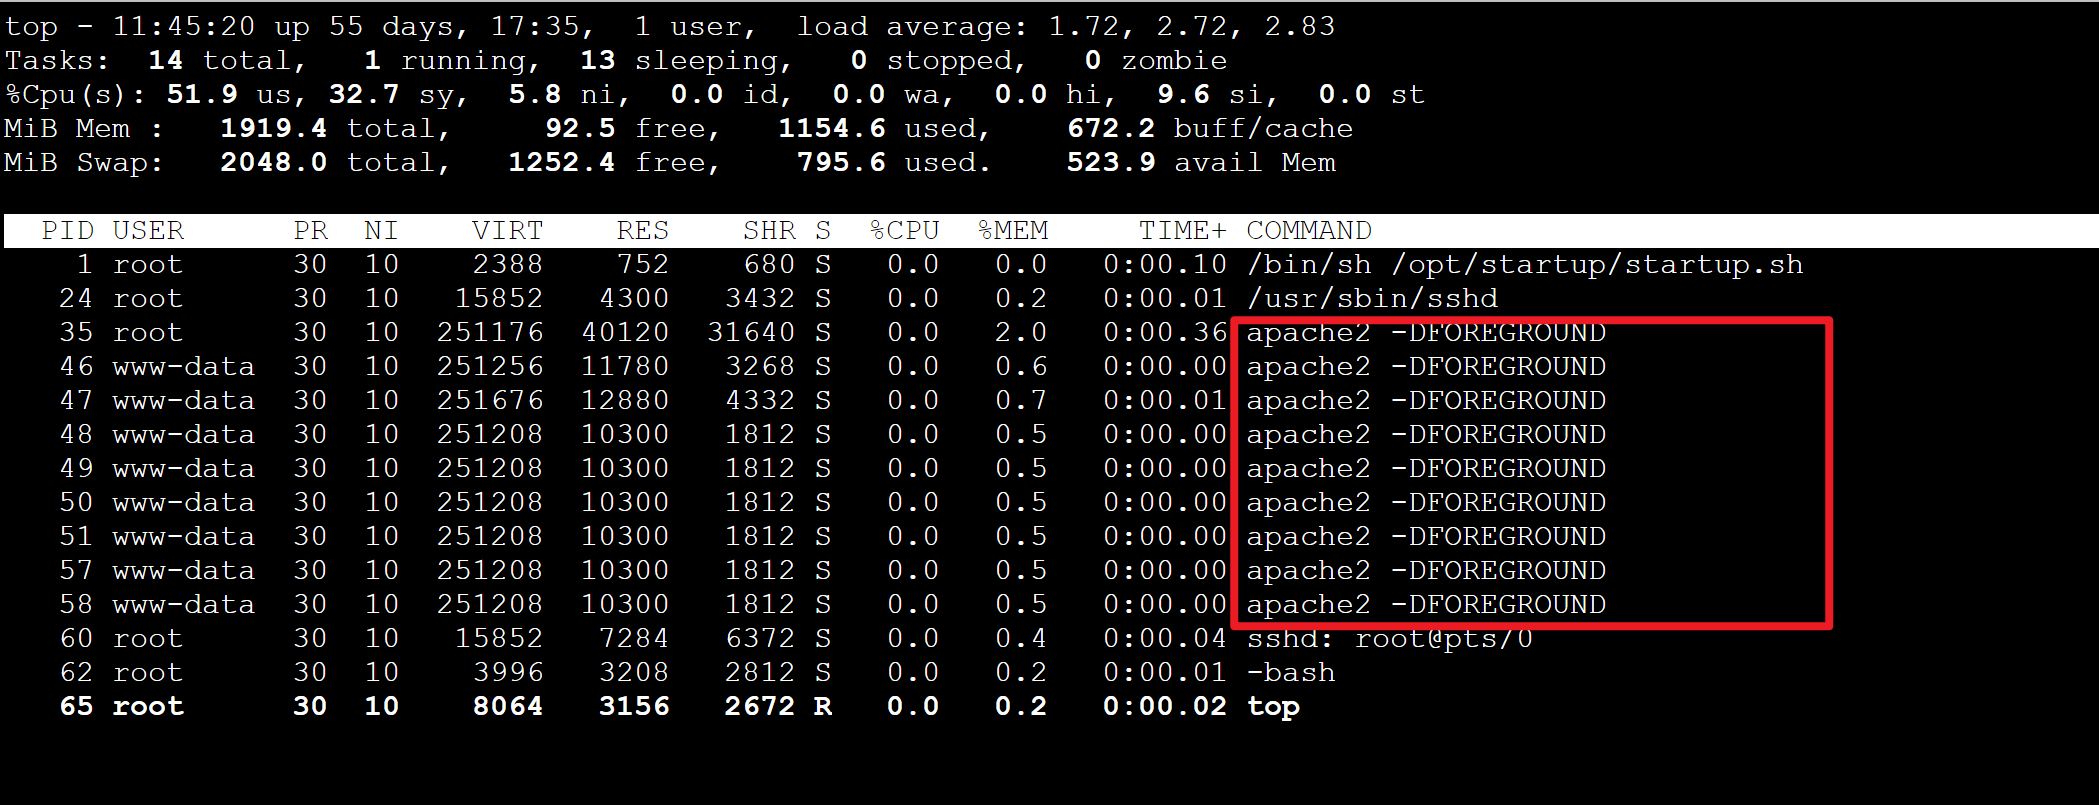Screen dimensions: 2099x805
Task: Select the 795.6 used swap value
Action: (x=840, y=163)
